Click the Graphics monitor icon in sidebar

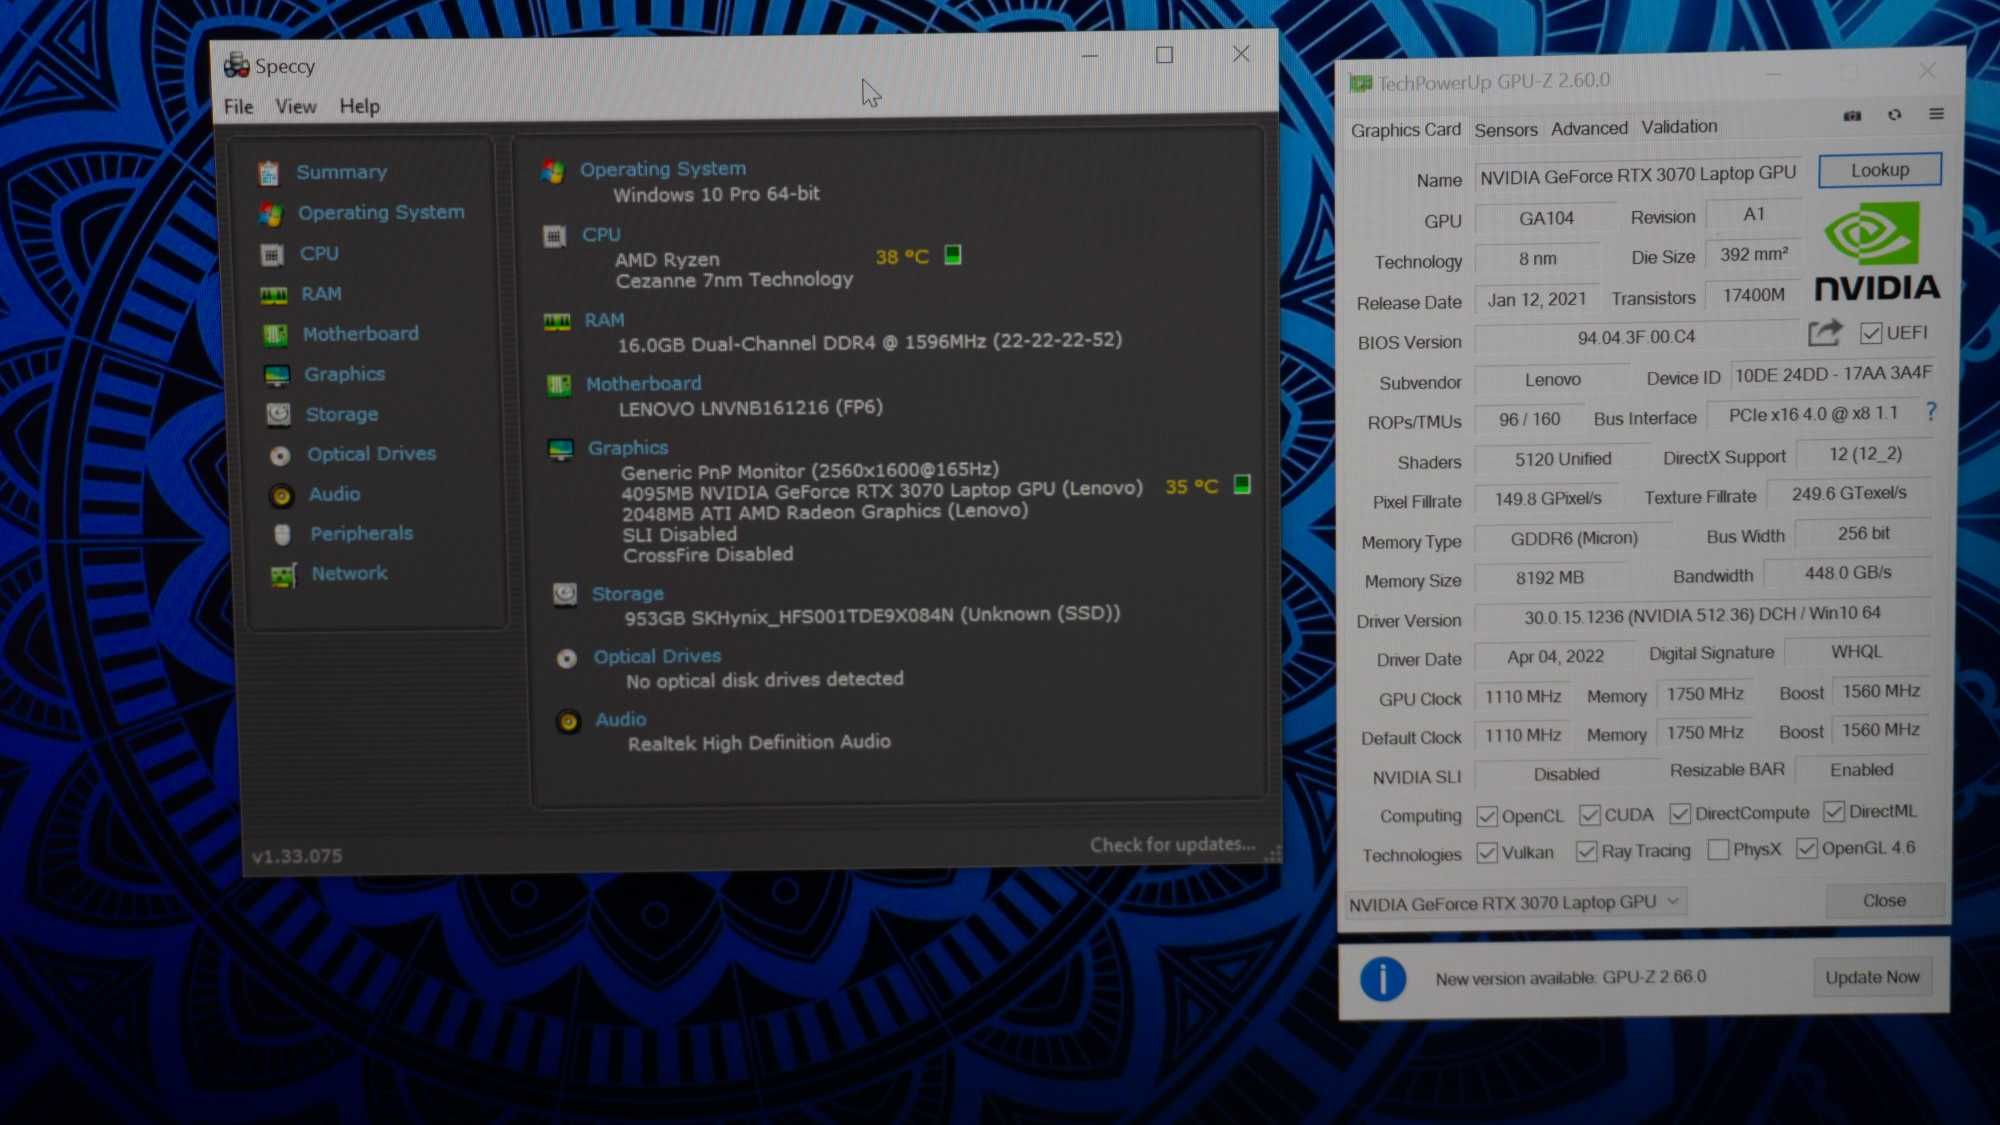point(277,376)
